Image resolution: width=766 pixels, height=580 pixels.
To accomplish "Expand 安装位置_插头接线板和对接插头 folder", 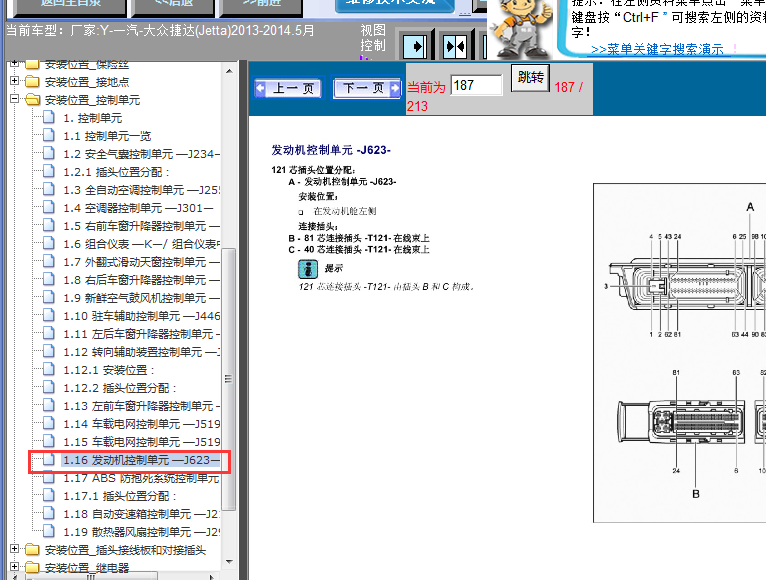I will coord(15,549).
